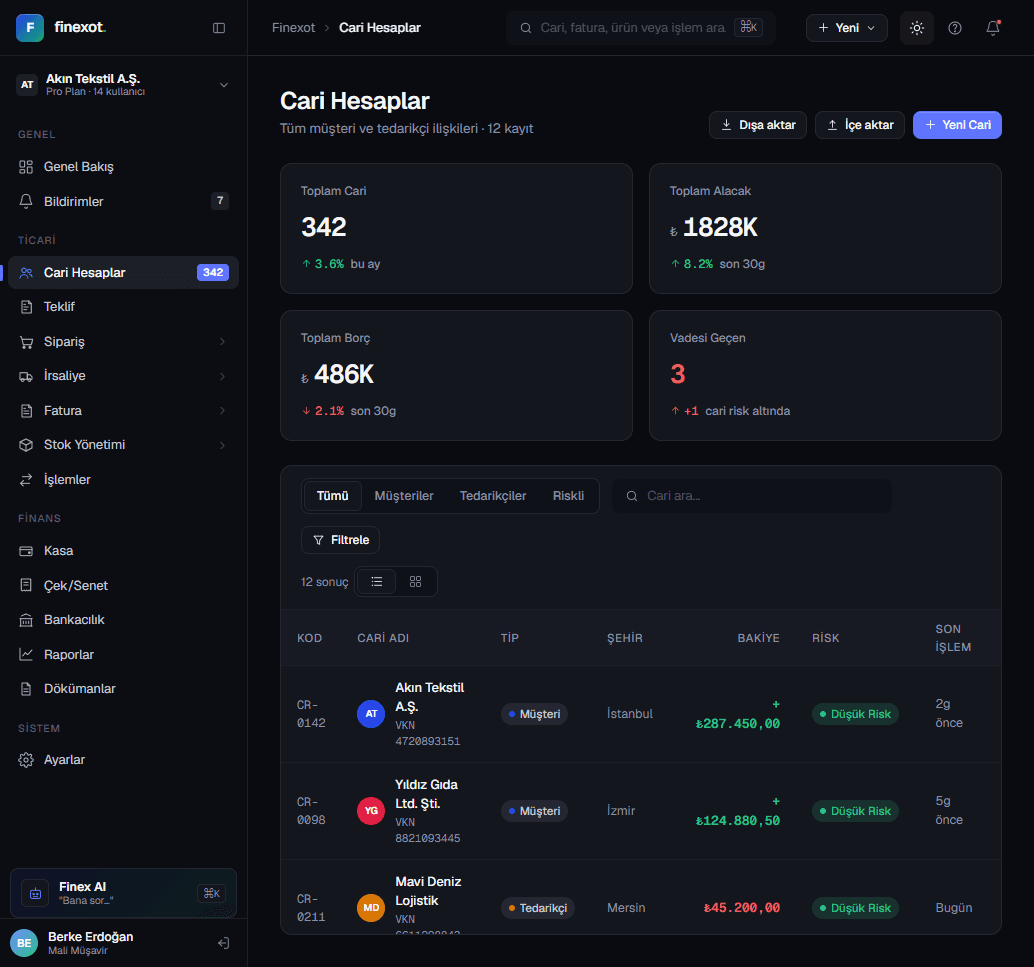Expand the Stok Yönetimi submenu chevron
The height and width of the screenshot is (967, 1034).
pos(222,445)
